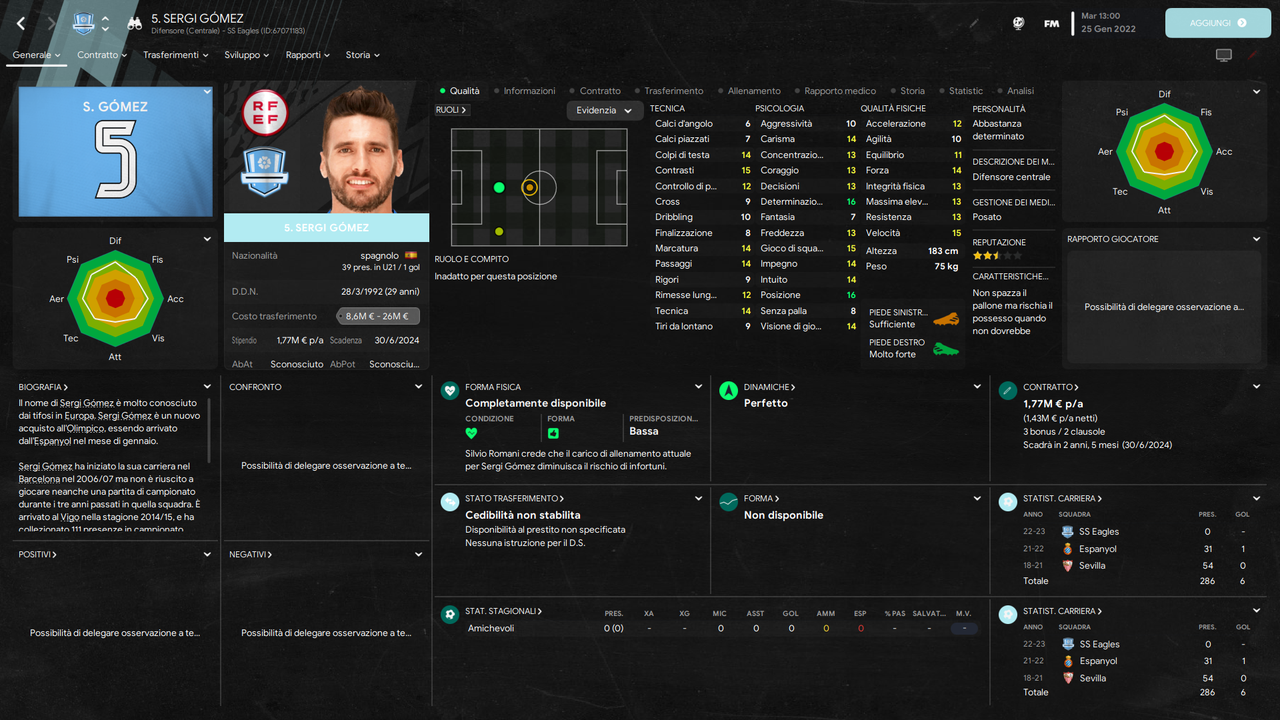The height and width of the screenshot is (720, 1280).
Task: Click the Dinamiche green circle icon
Action: point(729,390)
